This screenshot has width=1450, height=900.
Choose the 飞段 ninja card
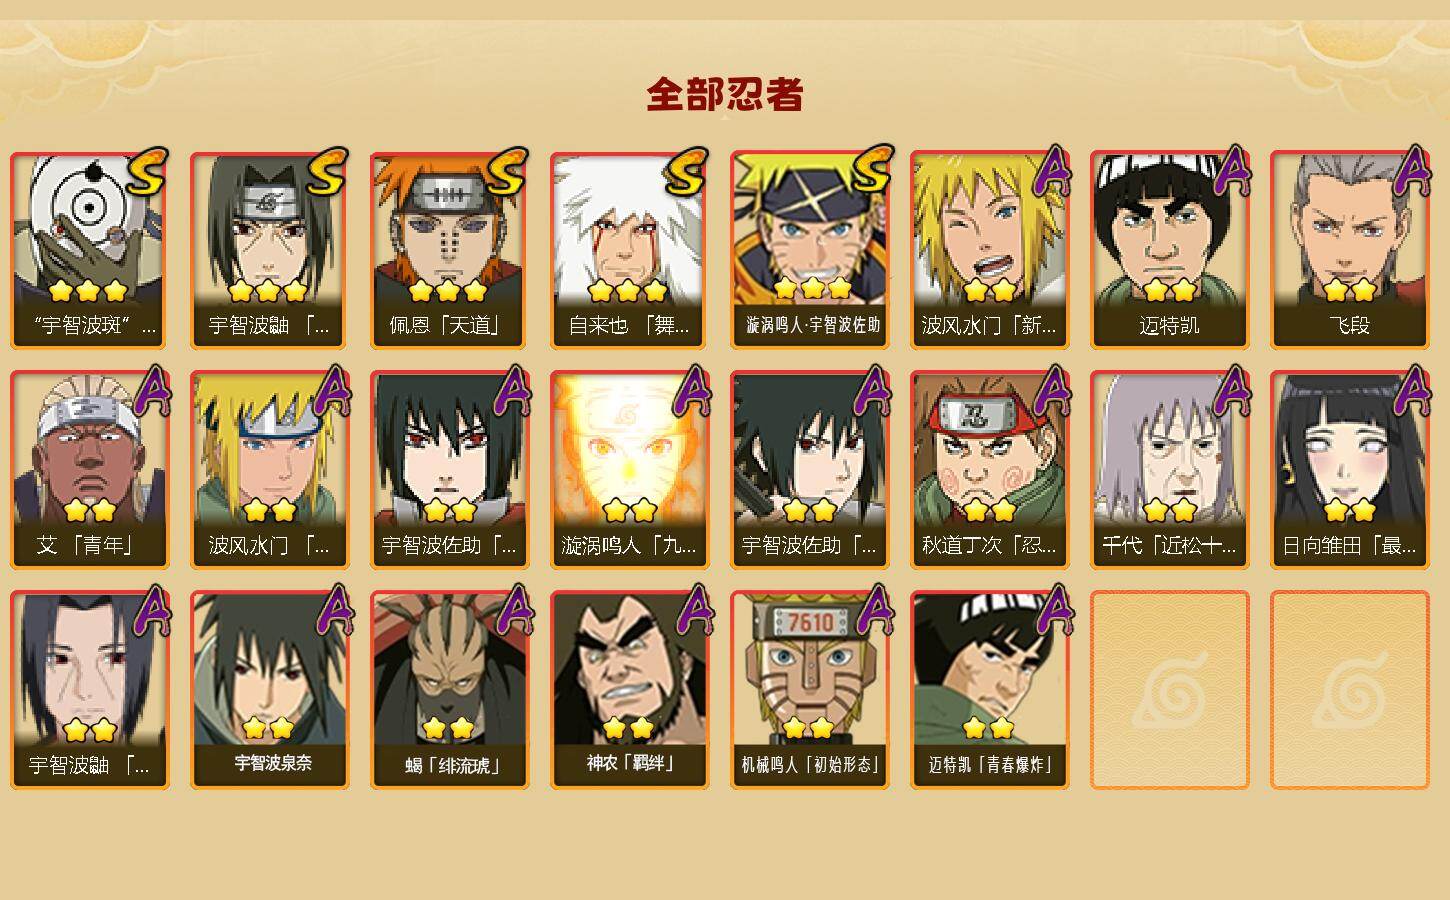(x=1349, y=250)
